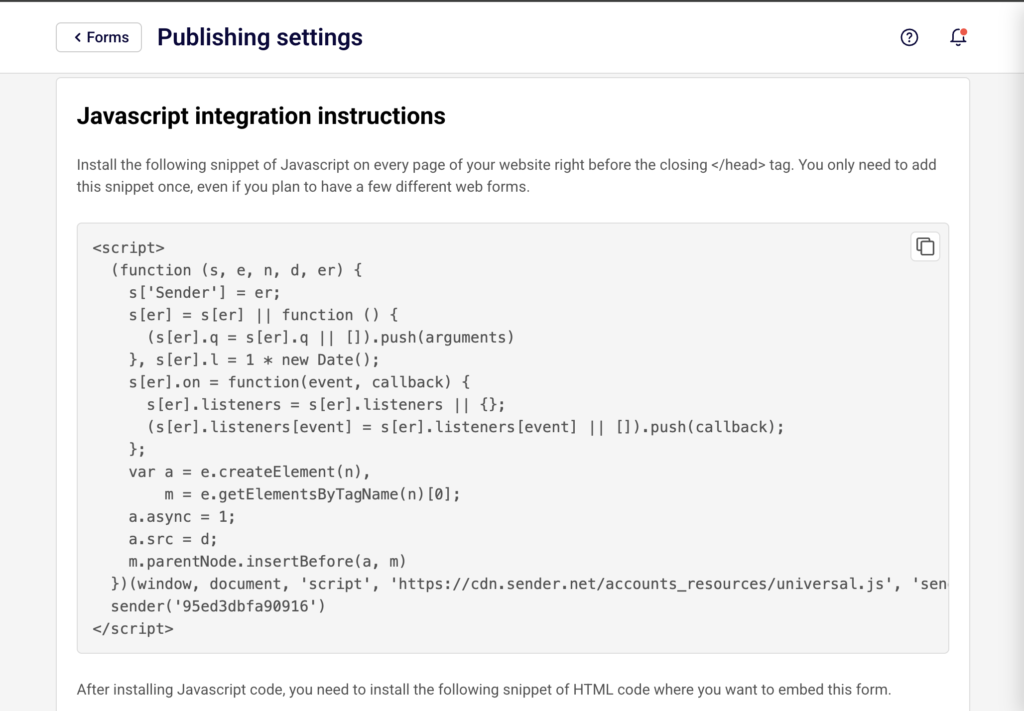
Task: Click the a.async = 1; line
Action: pos(182,517)
